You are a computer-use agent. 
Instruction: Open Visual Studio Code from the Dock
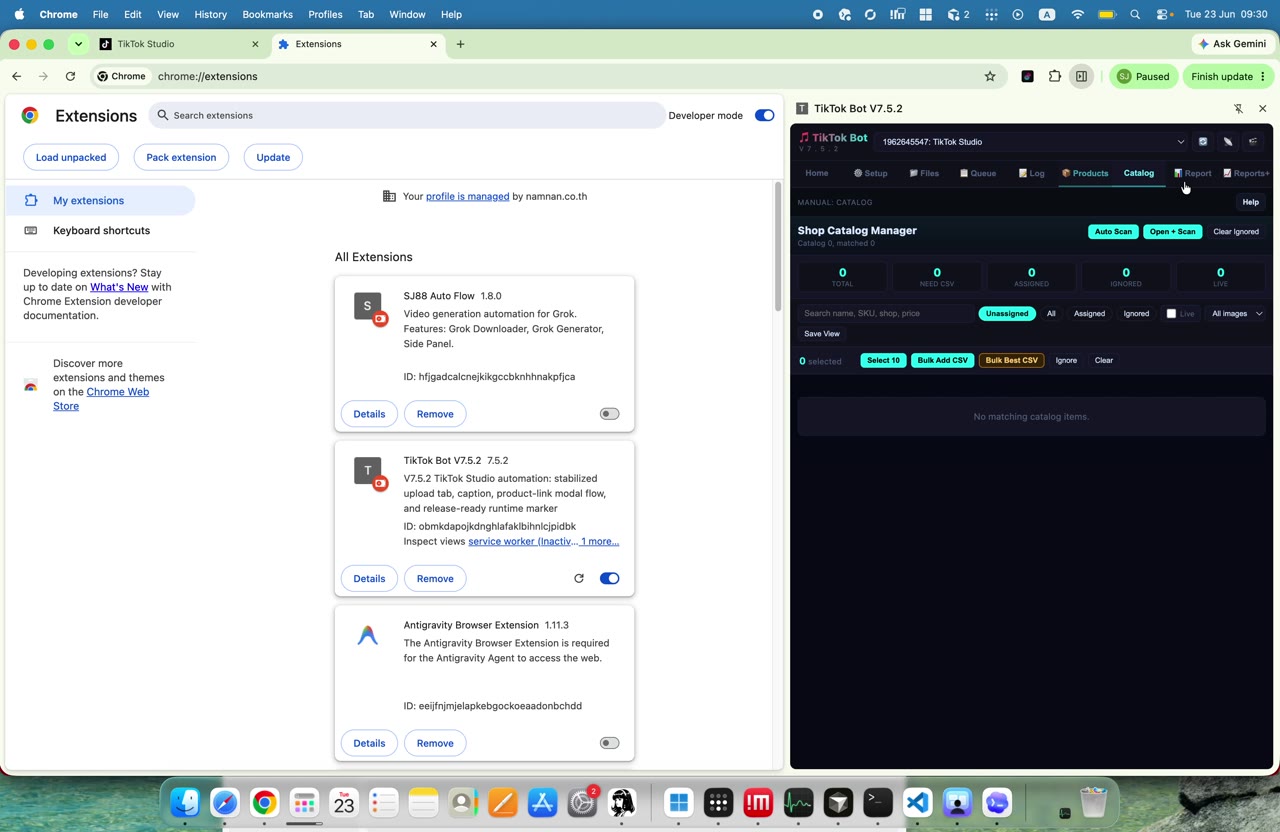[918, 802]
